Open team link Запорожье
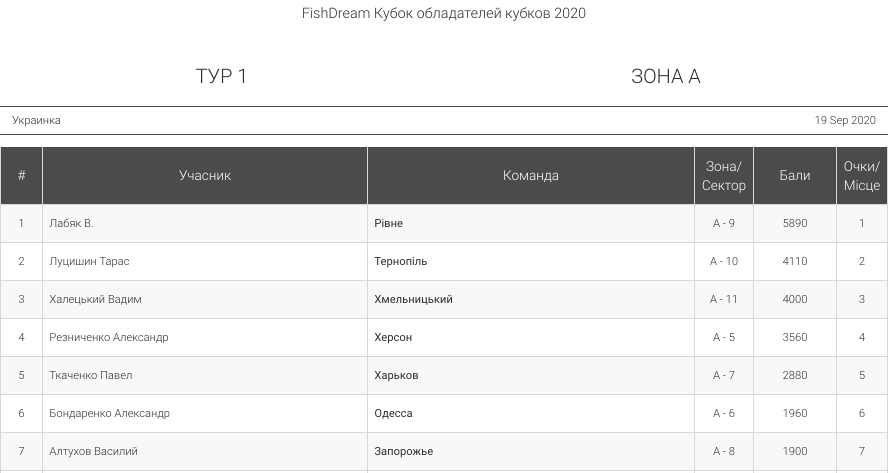The width and height of the screenshot is (889, 473). tap(404, 451)
